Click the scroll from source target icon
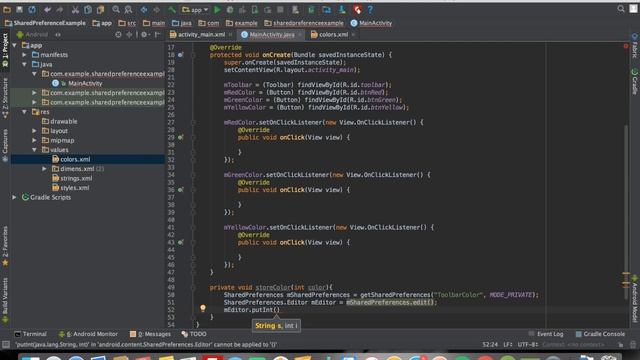Viewport: 640px width, 360px height. (x=118, y=35)
